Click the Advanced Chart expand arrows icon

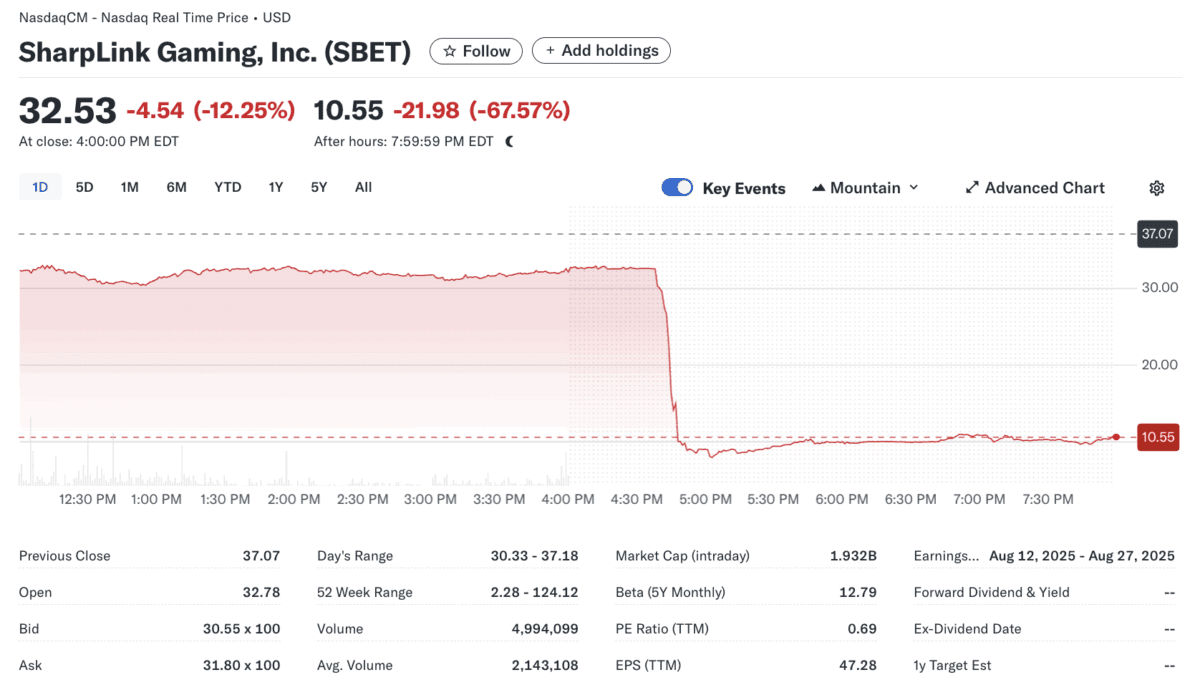click(x=971, y=188)
